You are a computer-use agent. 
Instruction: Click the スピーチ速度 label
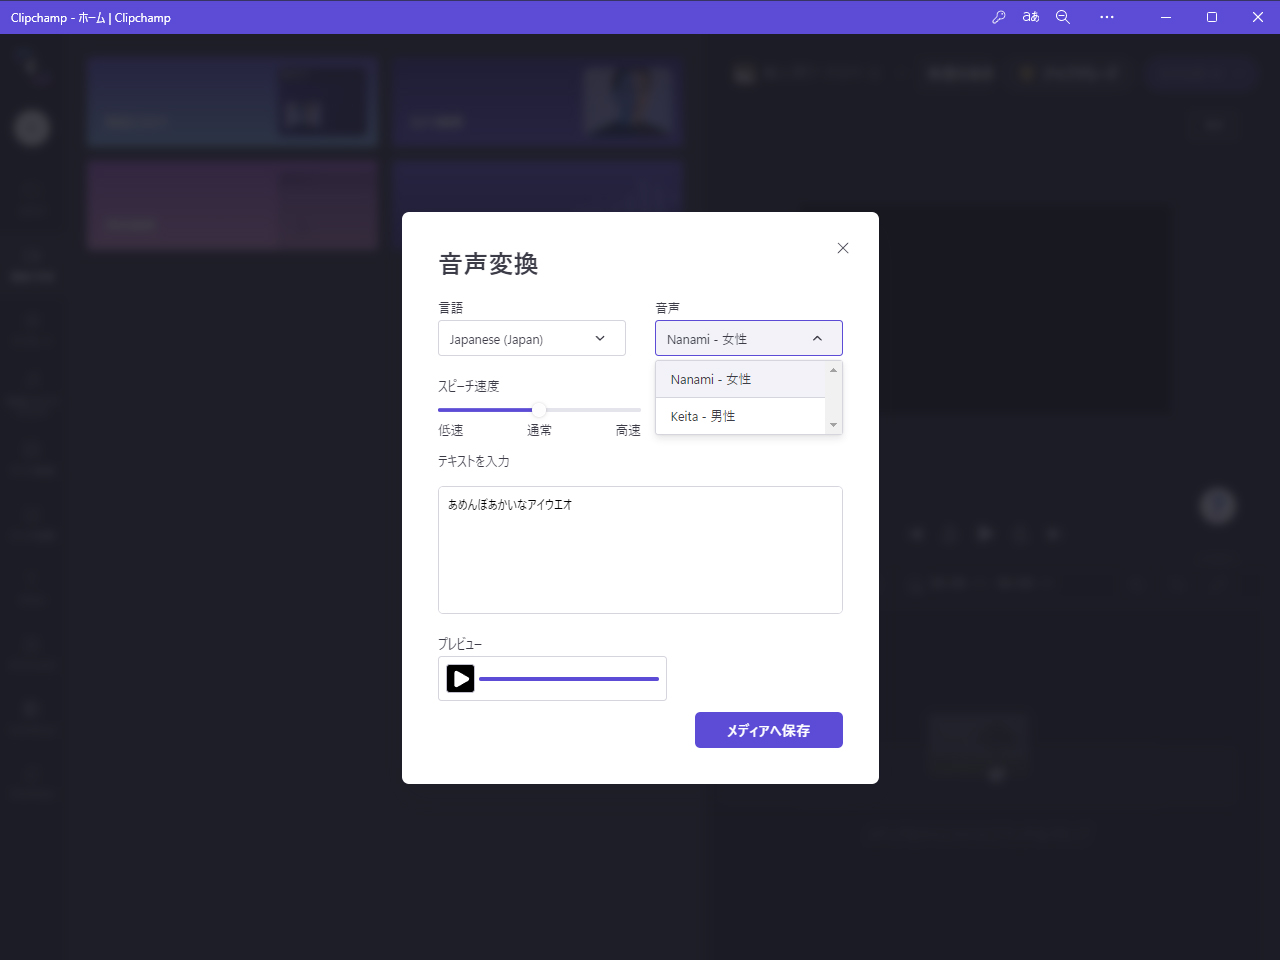(469, 386)
